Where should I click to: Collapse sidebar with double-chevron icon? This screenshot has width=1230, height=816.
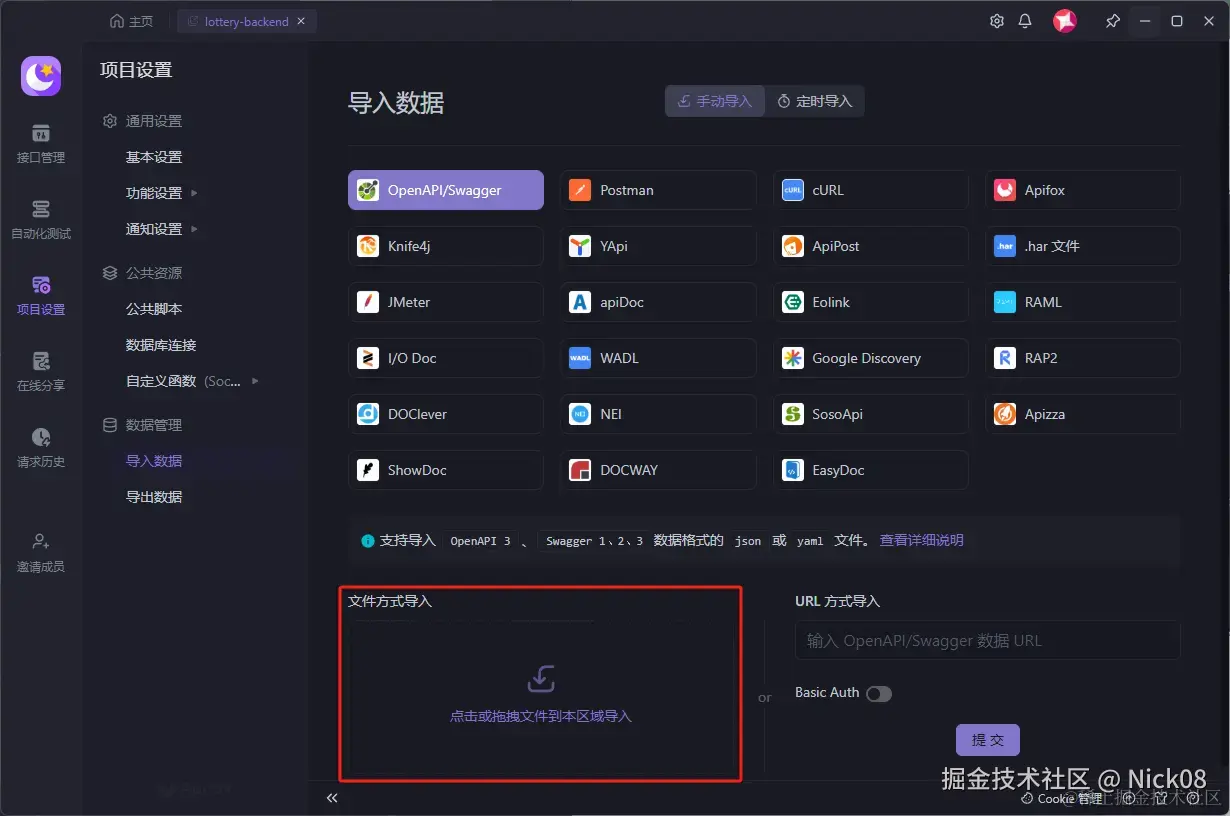point(332,798)
